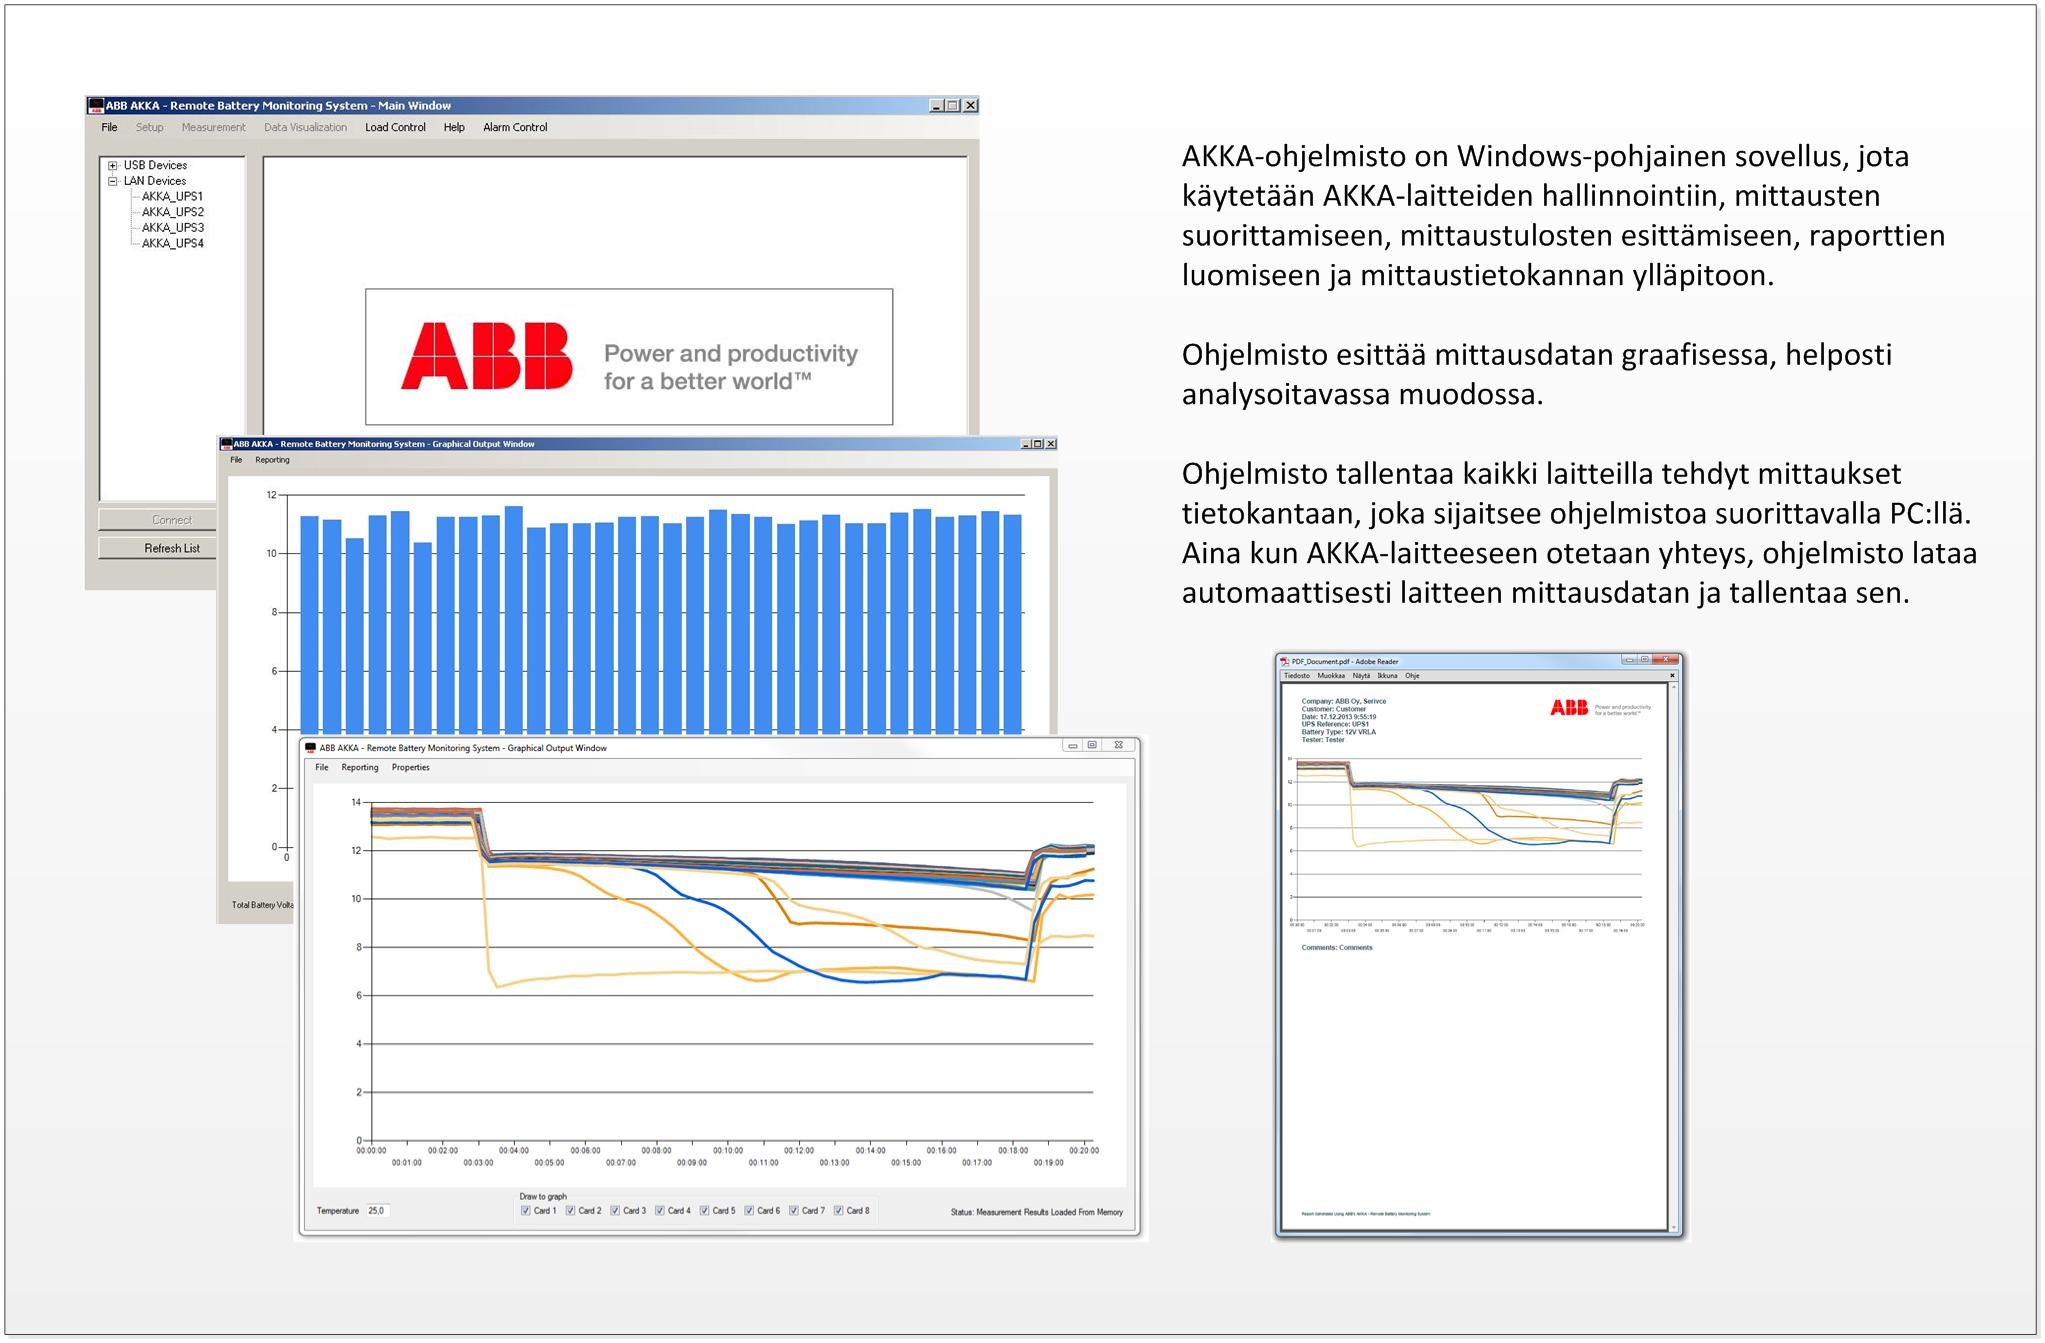The height and width of the screenshot is (1343, 2045).
Task: Minimize the Adobe Reader window
Action: [1629, 660]
